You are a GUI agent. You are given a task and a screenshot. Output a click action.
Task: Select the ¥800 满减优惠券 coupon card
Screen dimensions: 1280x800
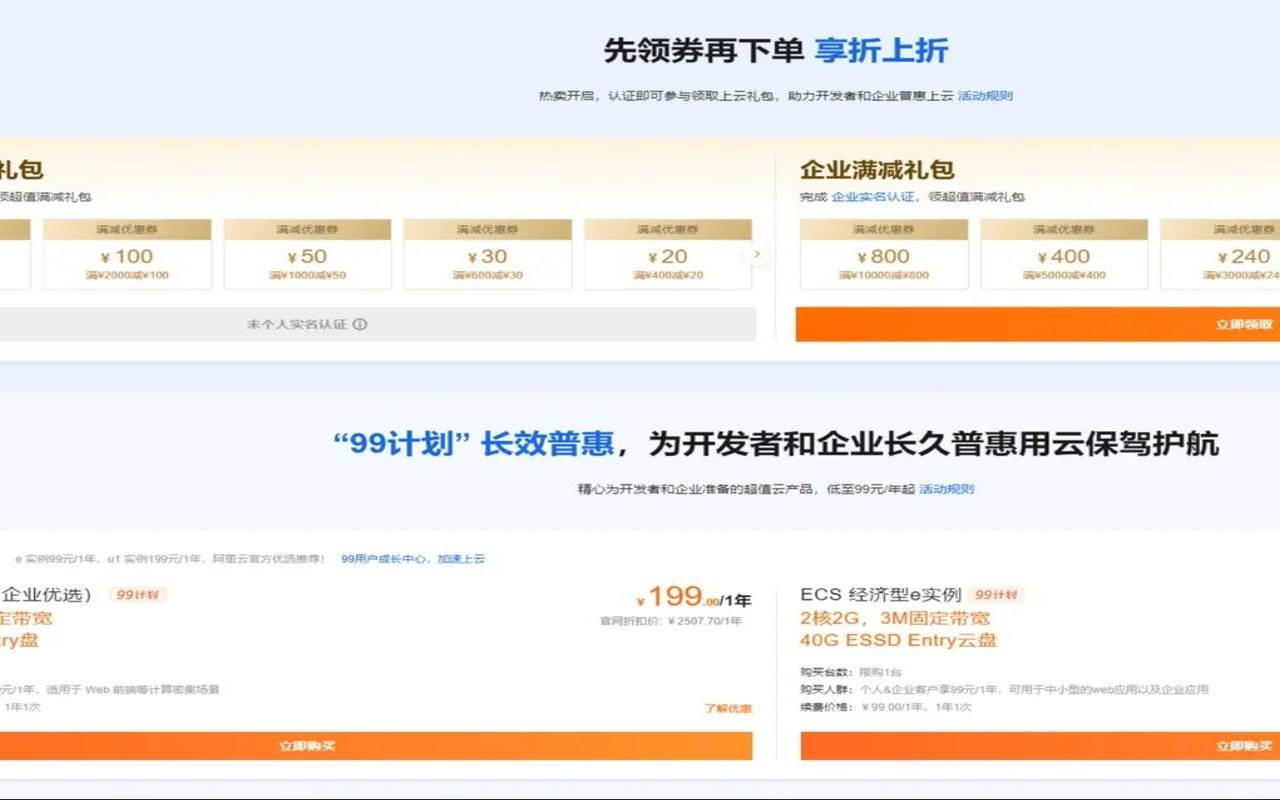click(885, 255)
